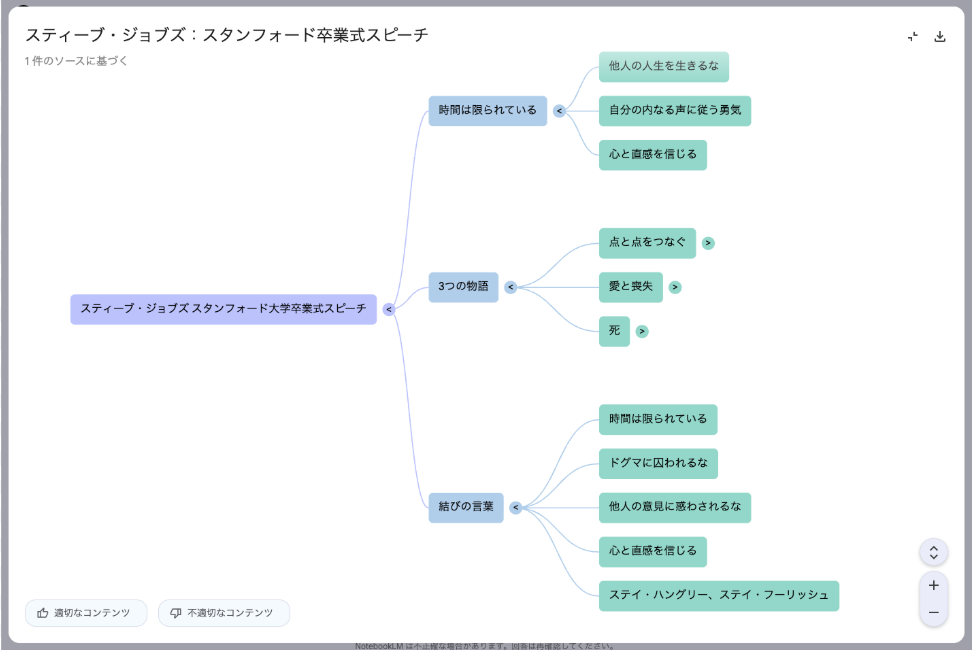This screenshot has height=650, width=972.
Task: Expand the 死 node chevron
Action: [642, 332]
